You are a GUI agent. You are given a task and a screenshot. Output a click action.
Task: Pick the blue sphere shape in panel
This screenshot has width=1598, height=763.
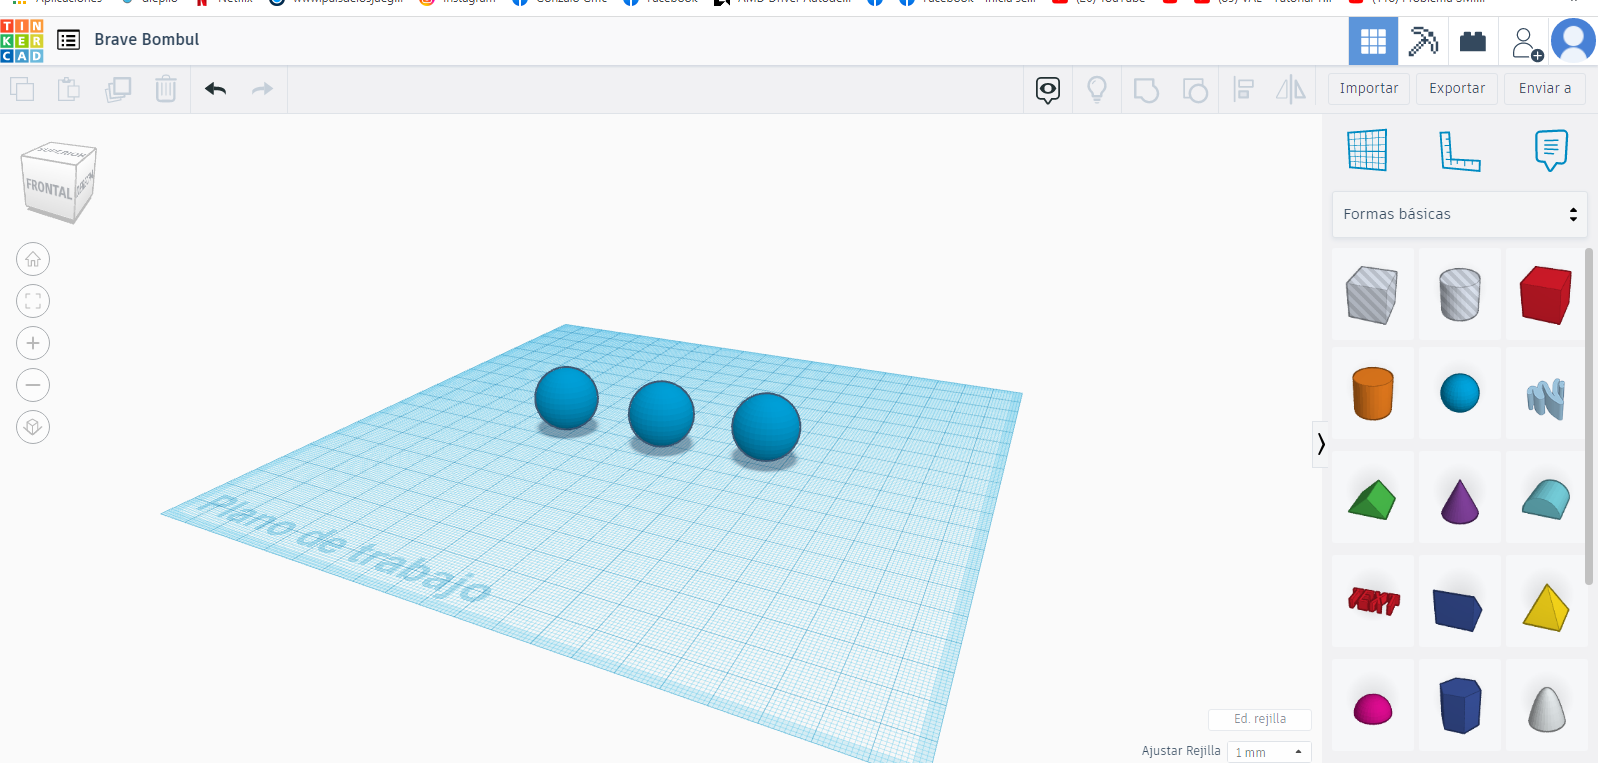1460,393
